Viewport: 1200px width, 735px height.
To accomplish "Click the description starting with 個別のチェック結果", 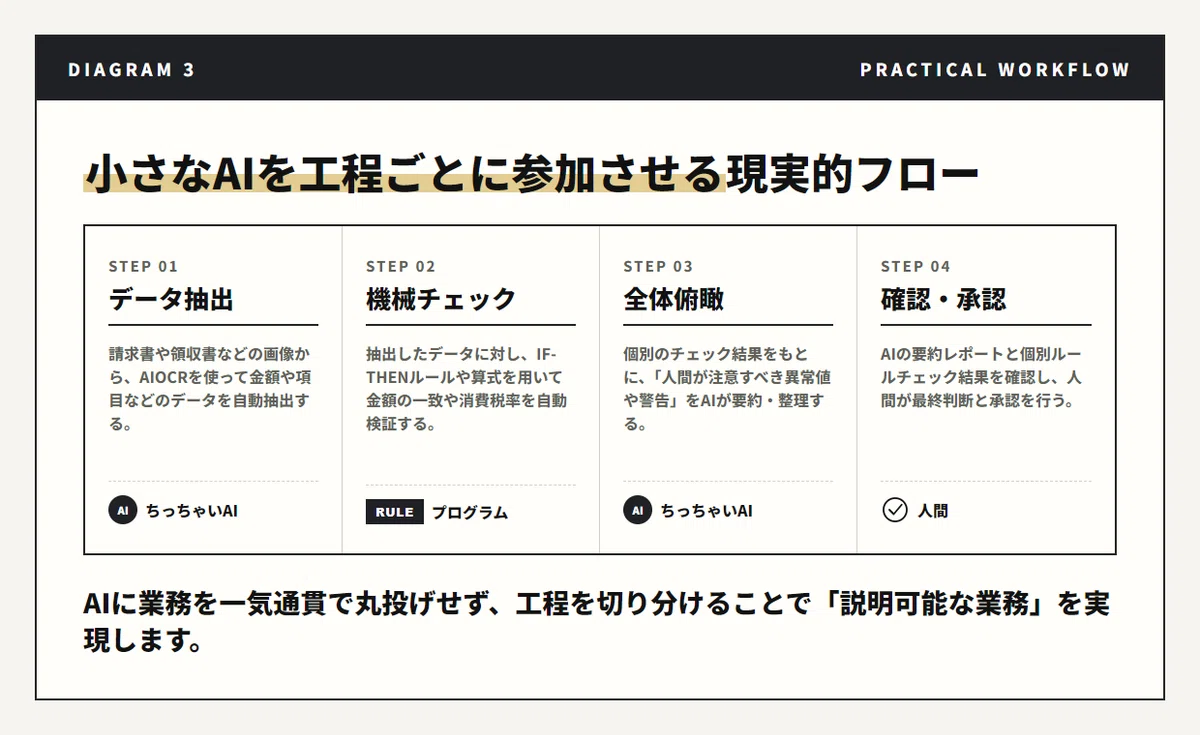I will [x=728, y=389].
